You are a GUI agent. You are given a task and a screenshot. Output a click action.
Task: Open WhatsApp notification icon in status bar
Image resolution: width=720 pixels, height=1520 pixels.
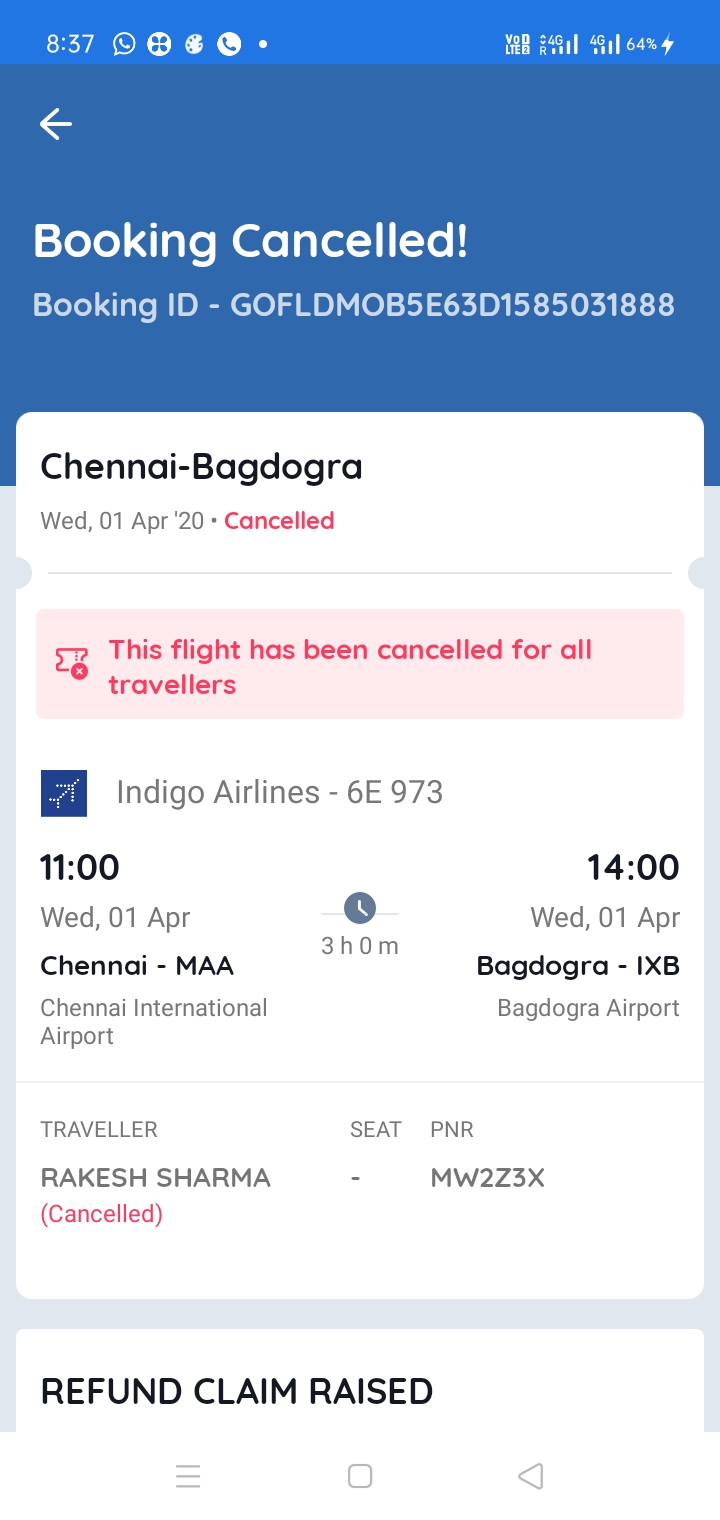124,44
